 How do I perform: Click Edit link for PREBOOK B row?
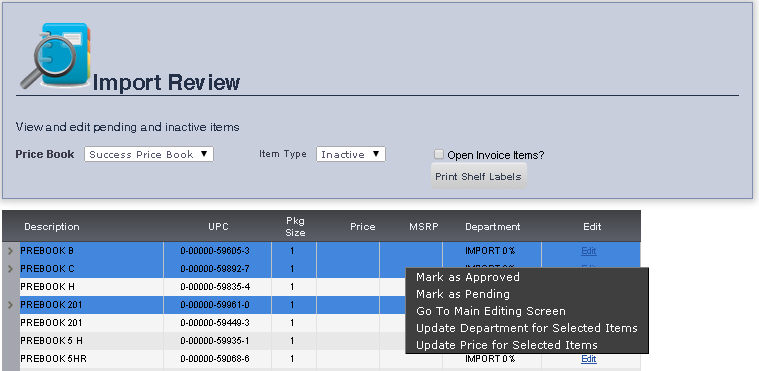589,251
